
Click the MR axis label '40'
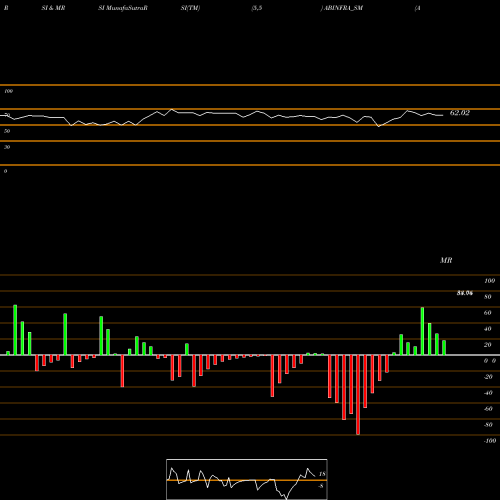tap(488, 329)
